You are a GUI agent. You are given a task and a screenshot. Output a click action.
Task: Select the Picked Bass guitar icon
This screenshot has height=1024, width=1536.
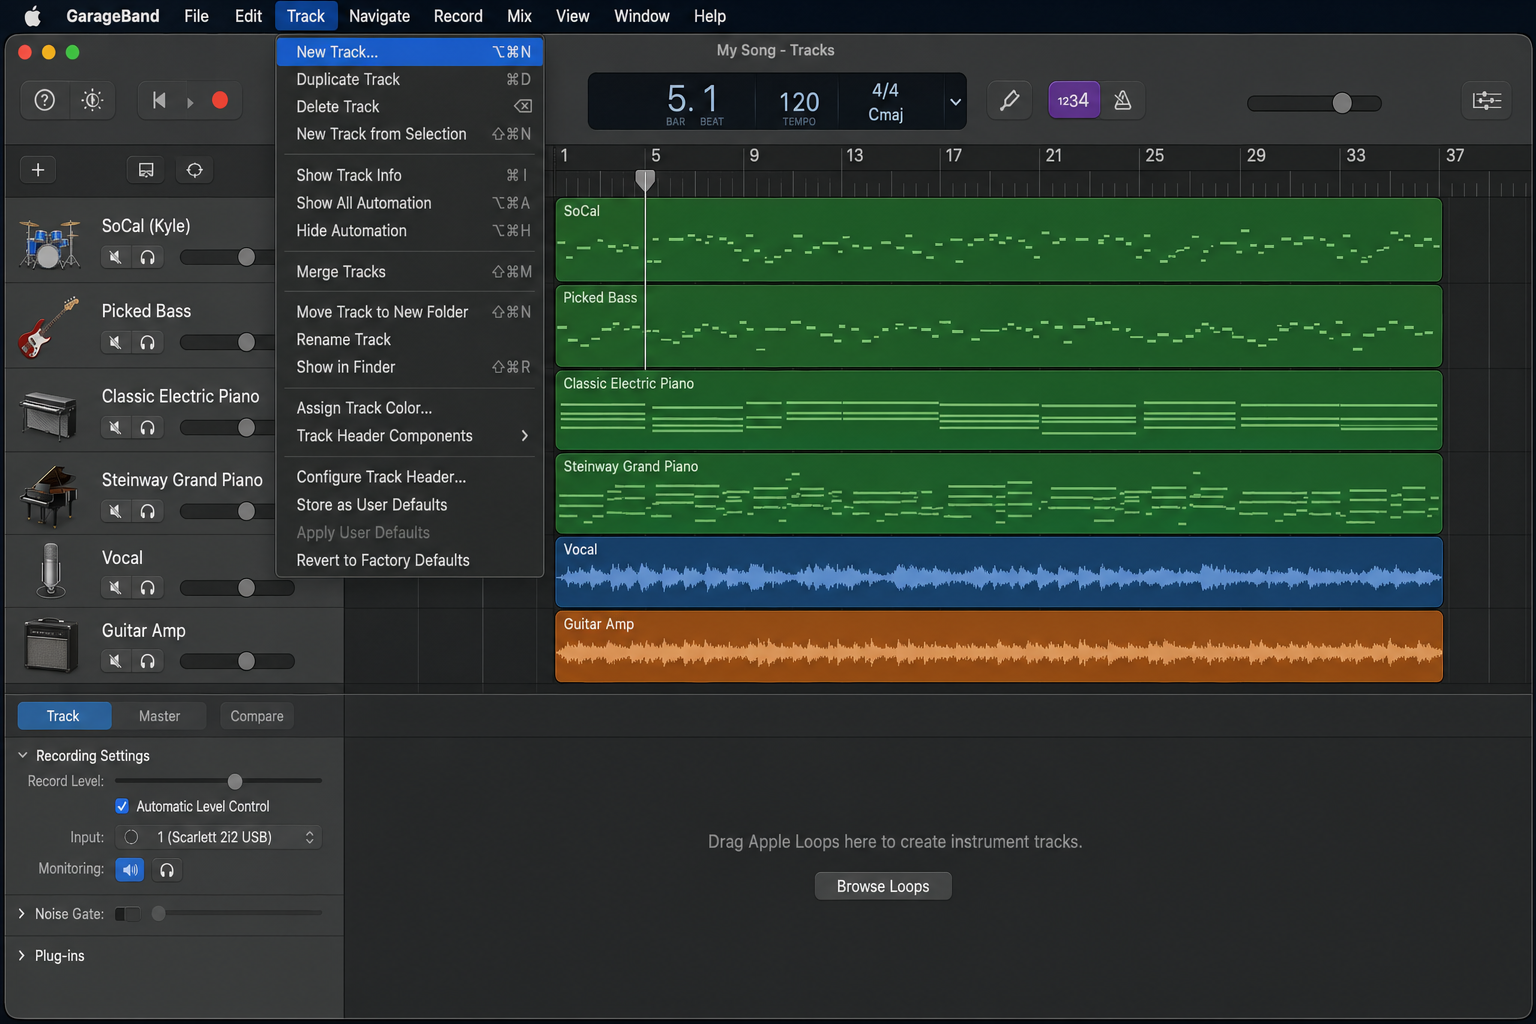click(x=49, y=327)
